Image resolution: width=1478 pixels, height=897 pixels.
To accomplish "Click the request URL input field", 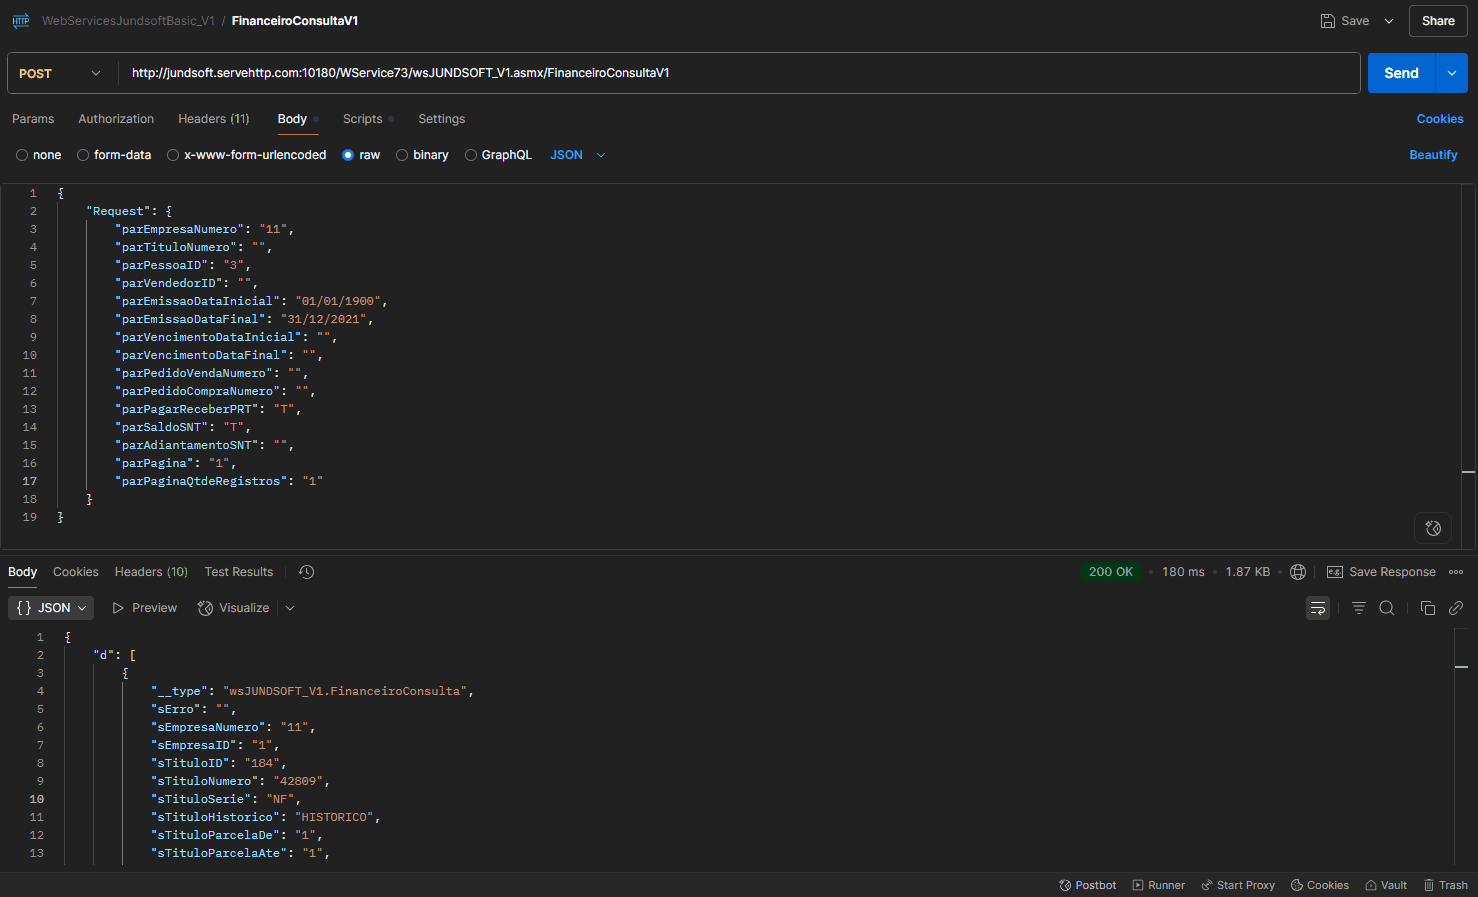I will pyautogui.click(x=740, y=73).
